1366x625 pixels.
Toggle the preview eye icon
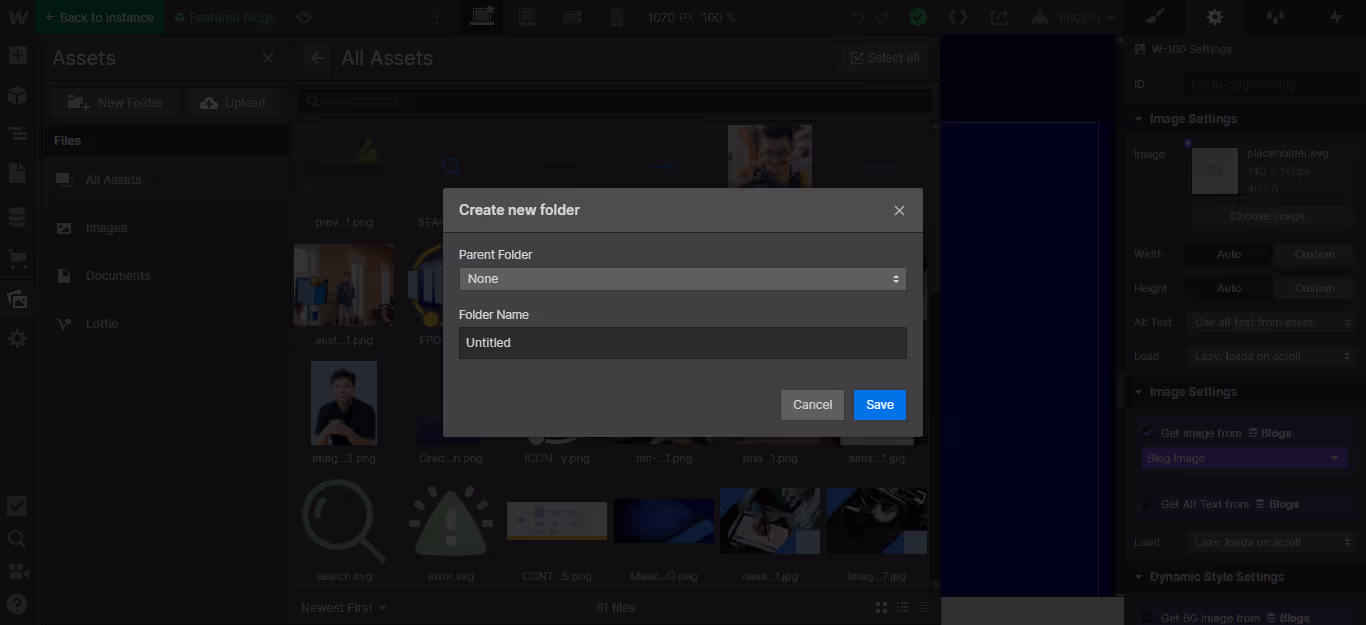click(305, 17)
